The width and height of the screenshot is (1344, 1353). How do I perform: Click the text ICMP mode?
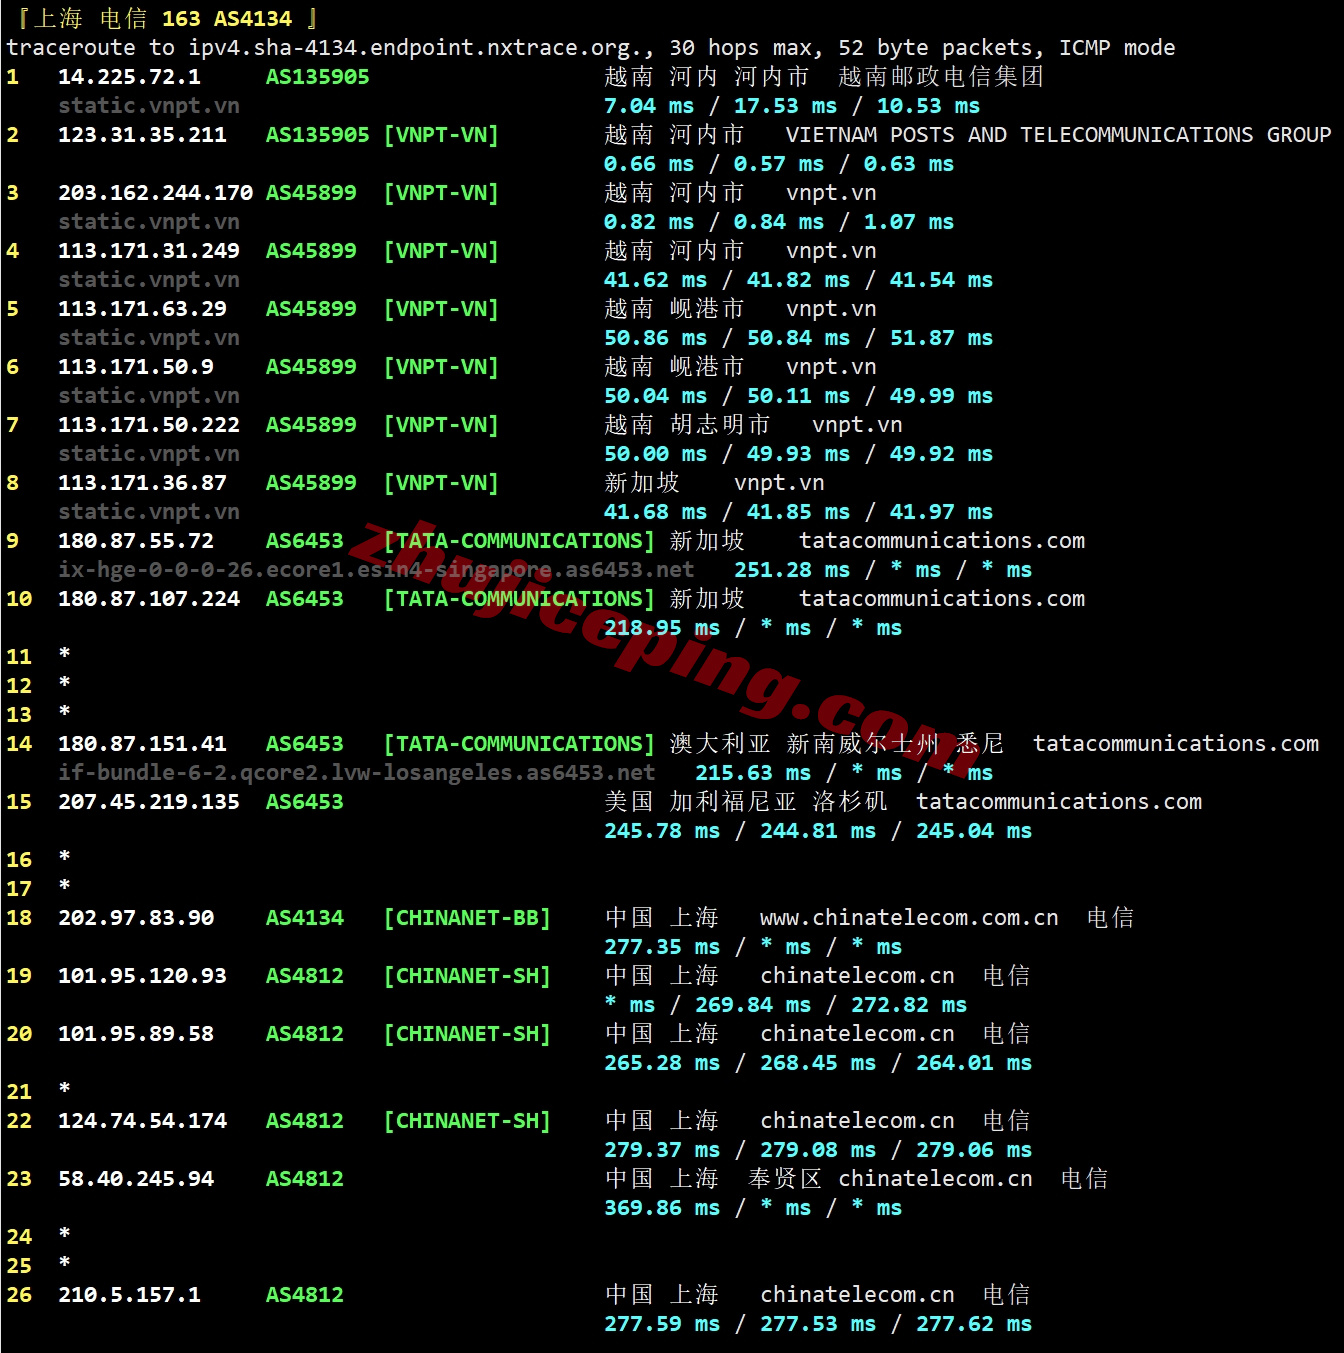tap(1117, 48)
